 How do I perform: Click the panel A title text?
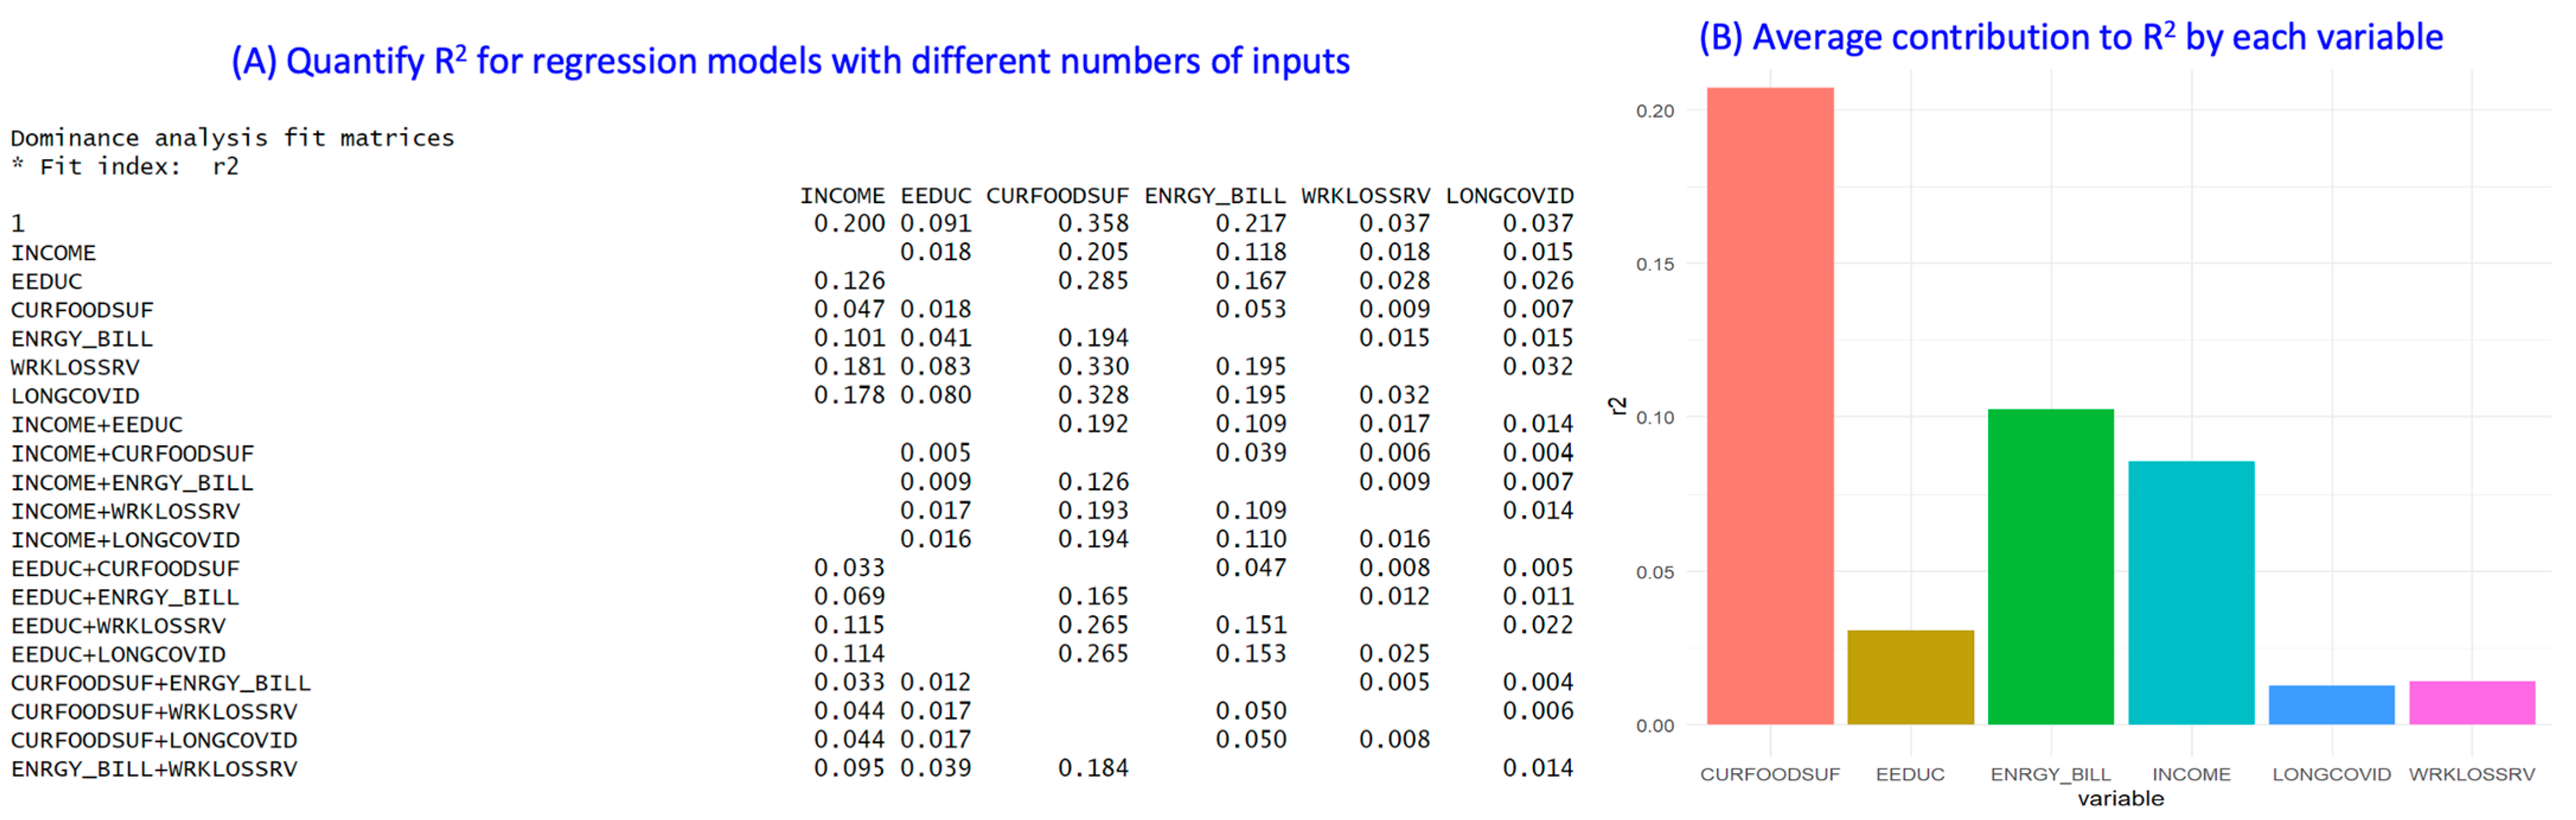click(x=790, y=61)
